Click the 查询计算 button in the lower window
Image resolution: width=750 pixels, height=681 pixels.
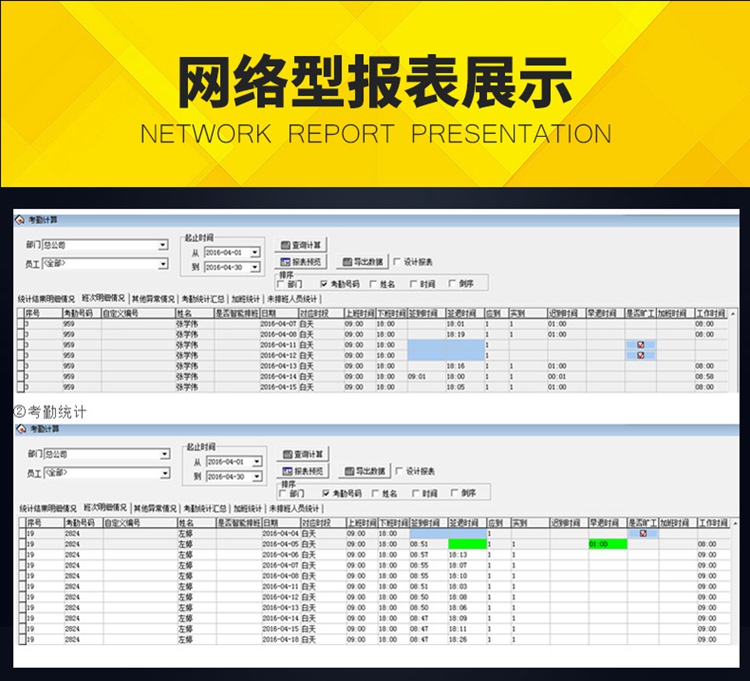302,454
